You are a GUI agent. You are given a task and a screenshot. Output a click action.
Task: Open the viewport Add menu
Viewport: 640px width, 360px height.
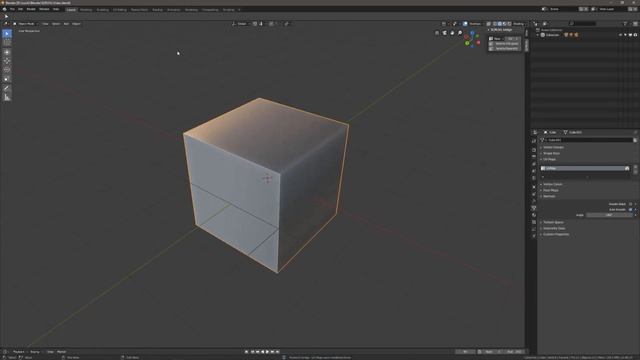(66, 24)
